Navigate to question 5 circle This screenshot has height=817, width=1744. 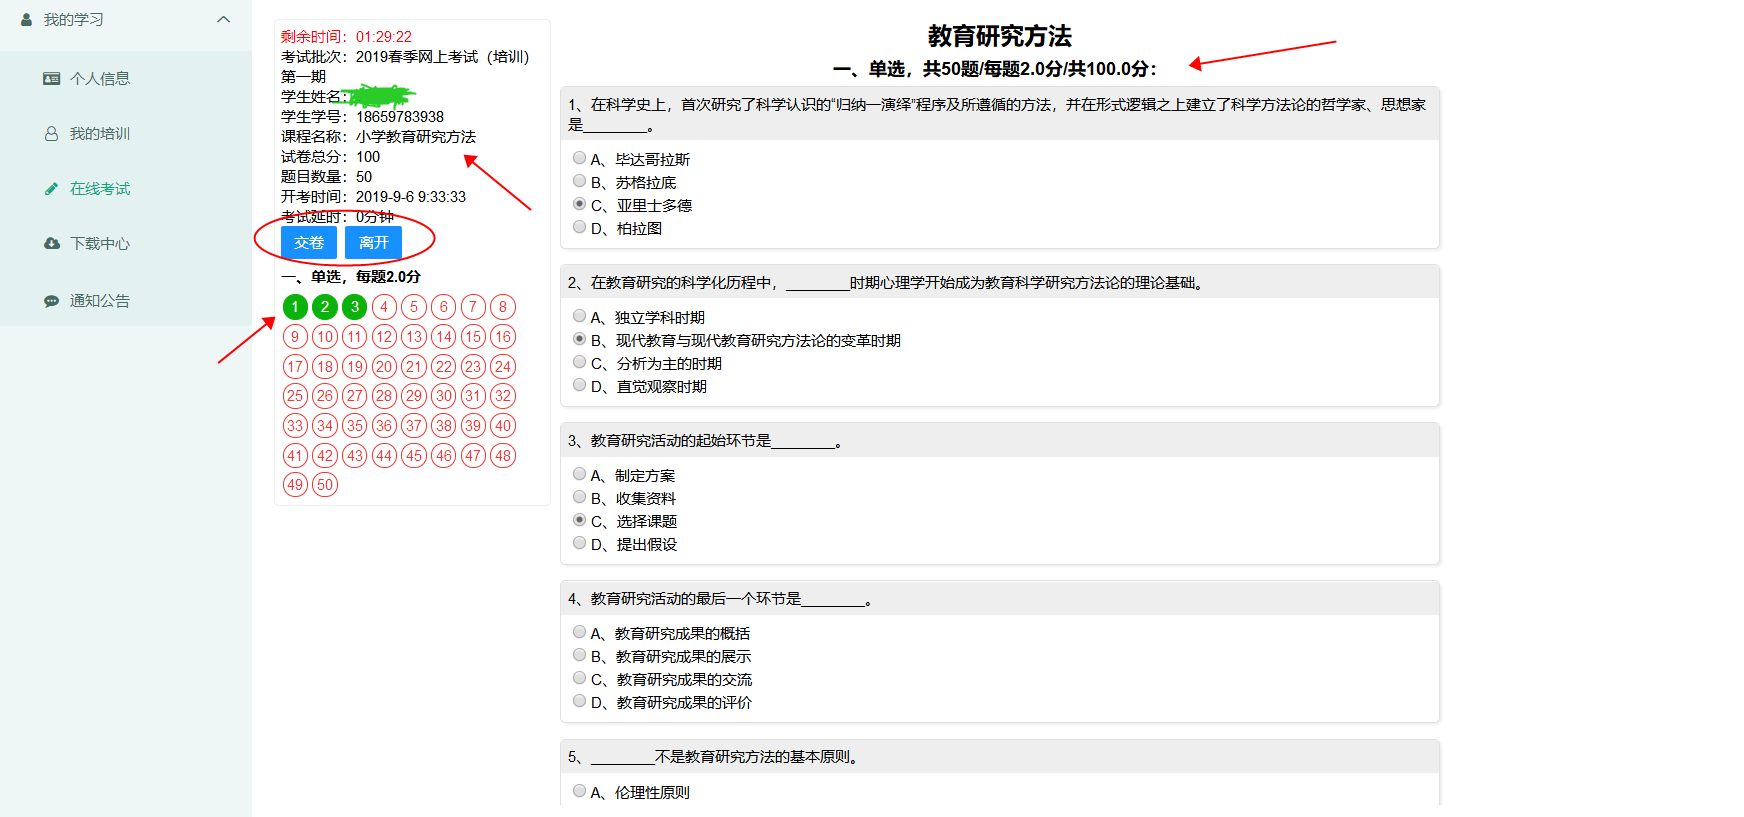(414, 307)
